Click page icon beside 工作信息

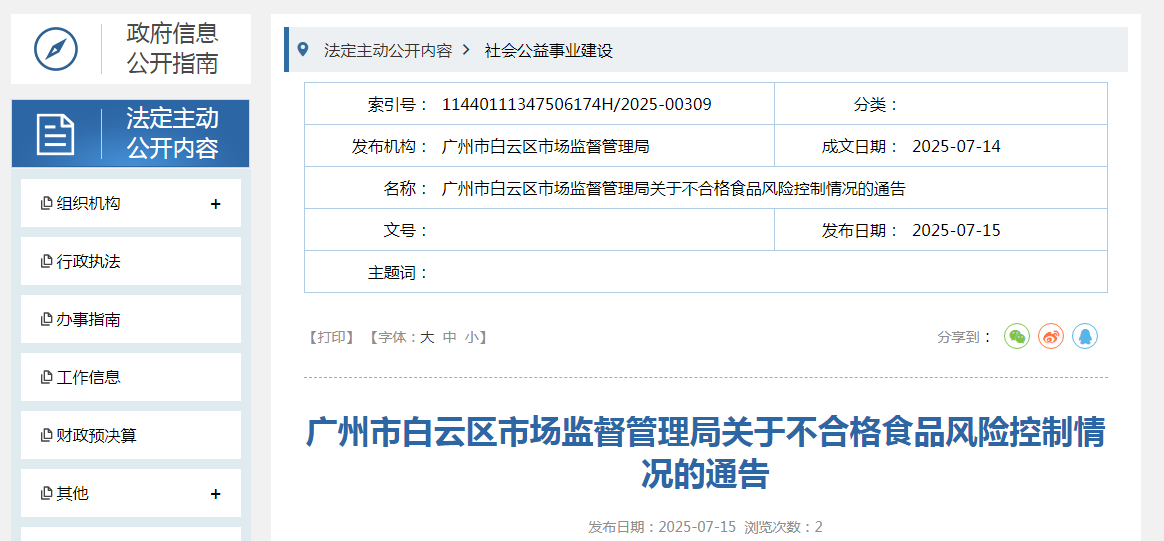[x=47, y=378]
